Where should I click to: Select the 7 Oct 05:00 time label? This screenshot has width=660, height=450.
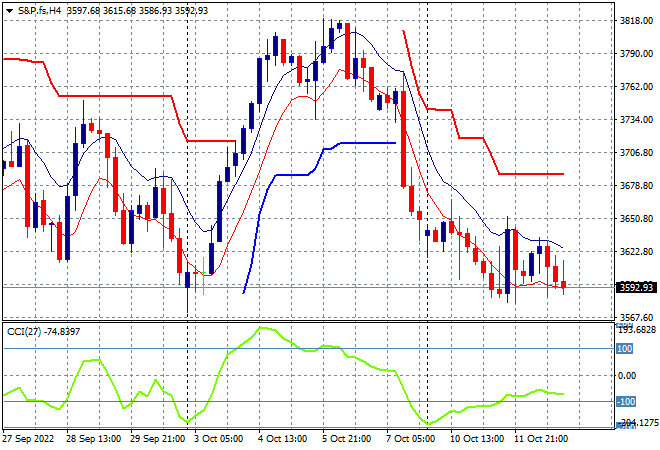click(x=410, y=439)
